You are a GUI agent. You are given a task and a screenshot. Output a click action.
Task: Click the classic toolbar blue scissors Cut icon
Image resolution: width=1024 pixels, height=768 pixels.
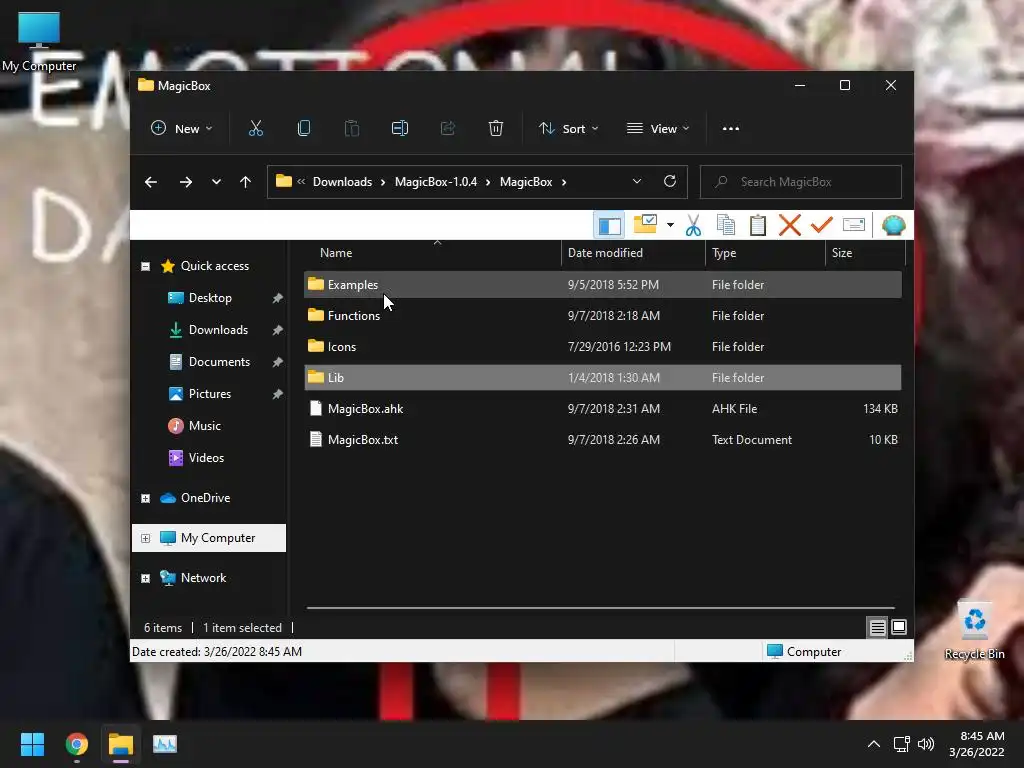point(693,225)
